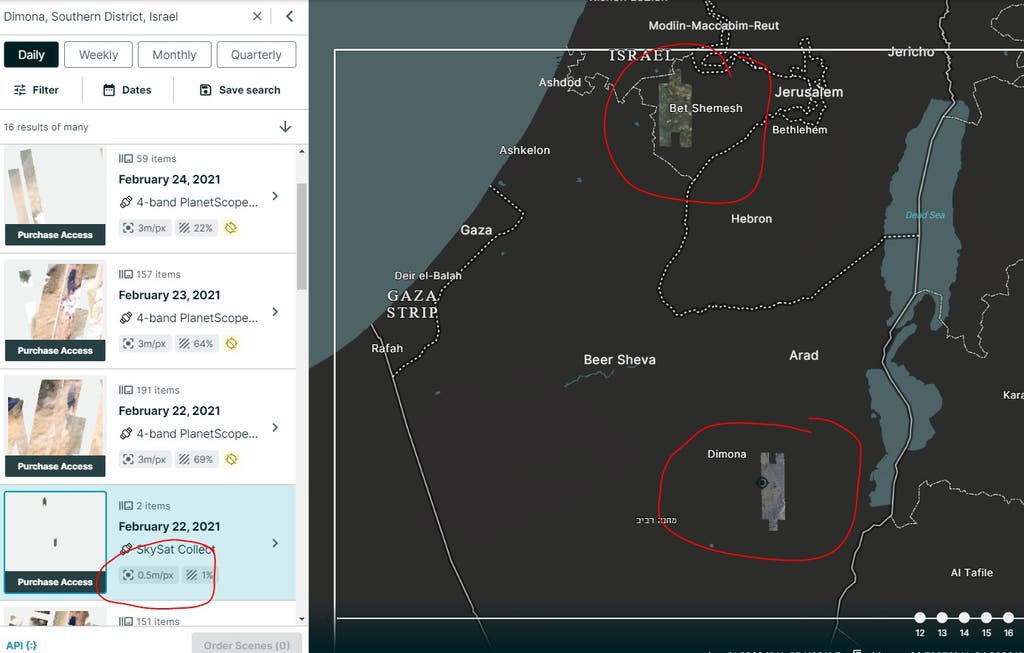This screenshot has width=1024, height=653.
Task: Click the satellite imagery footprint near Bet Shemesh
Action: tap(675, 108)
